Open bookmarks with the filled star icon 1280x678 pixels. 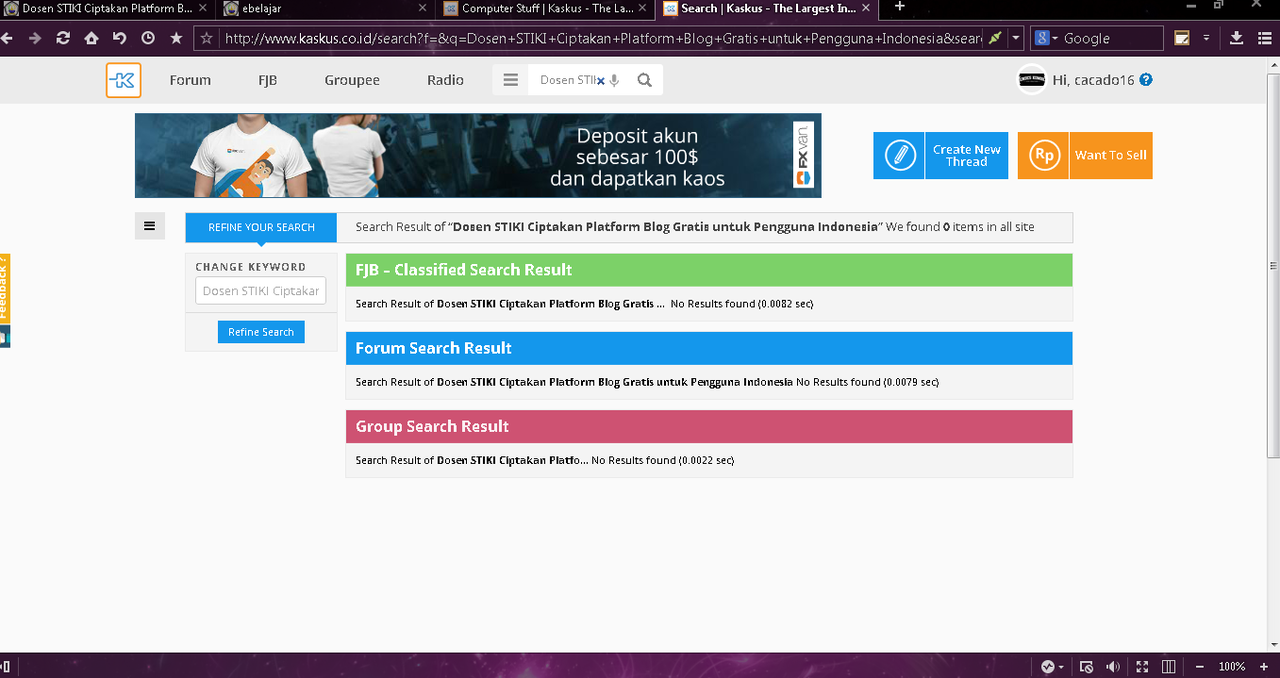coord(176,38)
